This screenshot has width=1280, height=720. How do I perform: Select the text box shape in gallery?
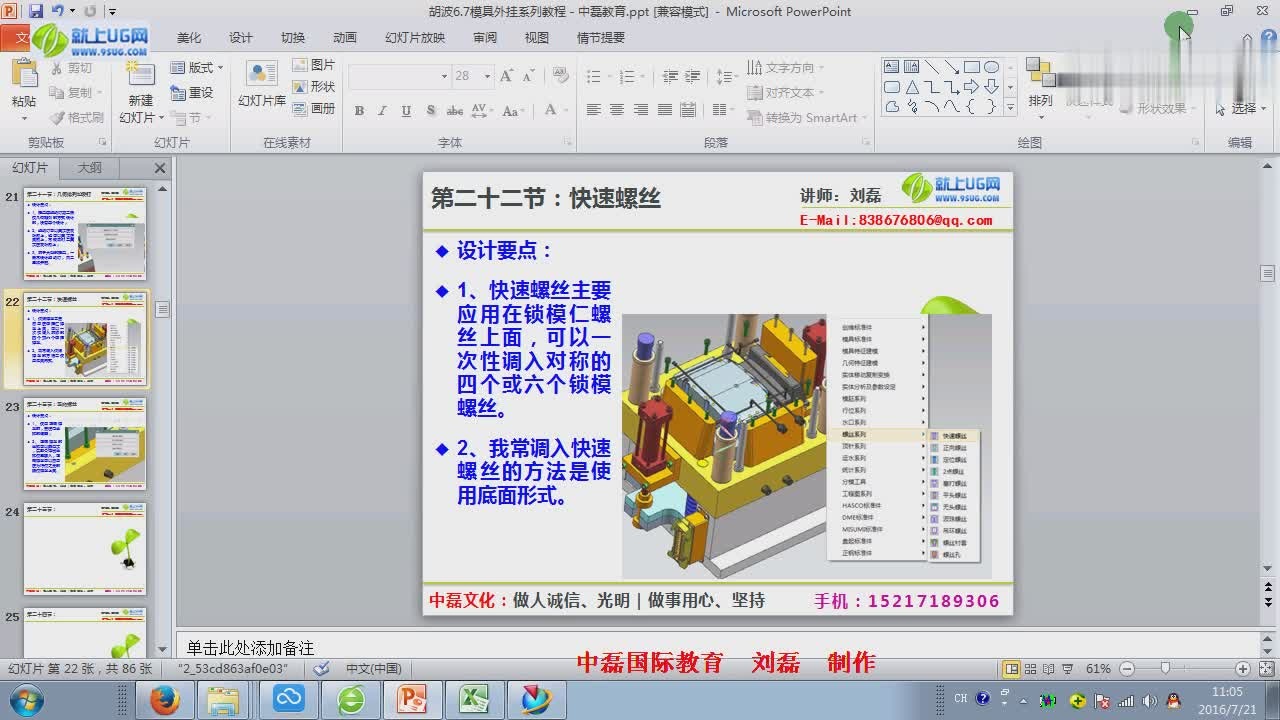891,67
